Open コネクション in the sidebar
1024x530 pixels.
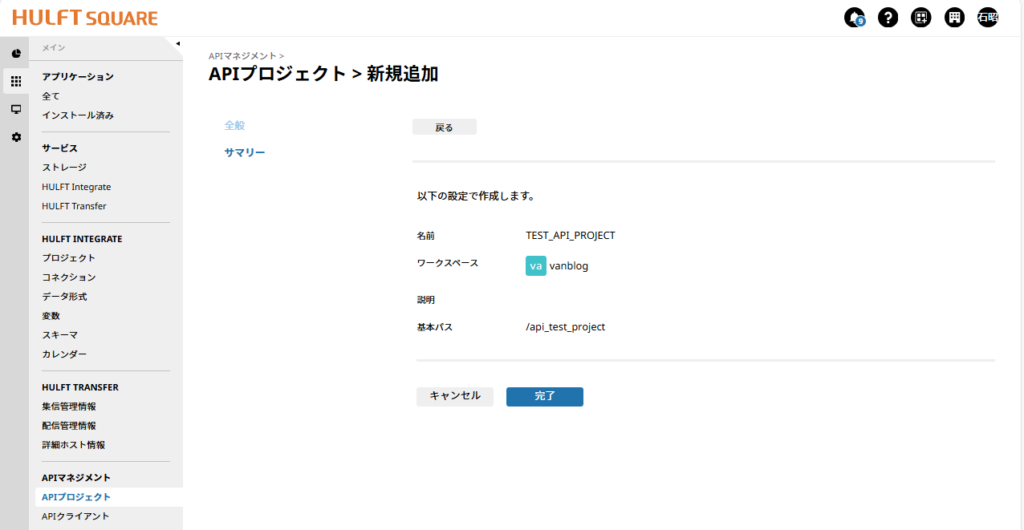pos(69,277)
